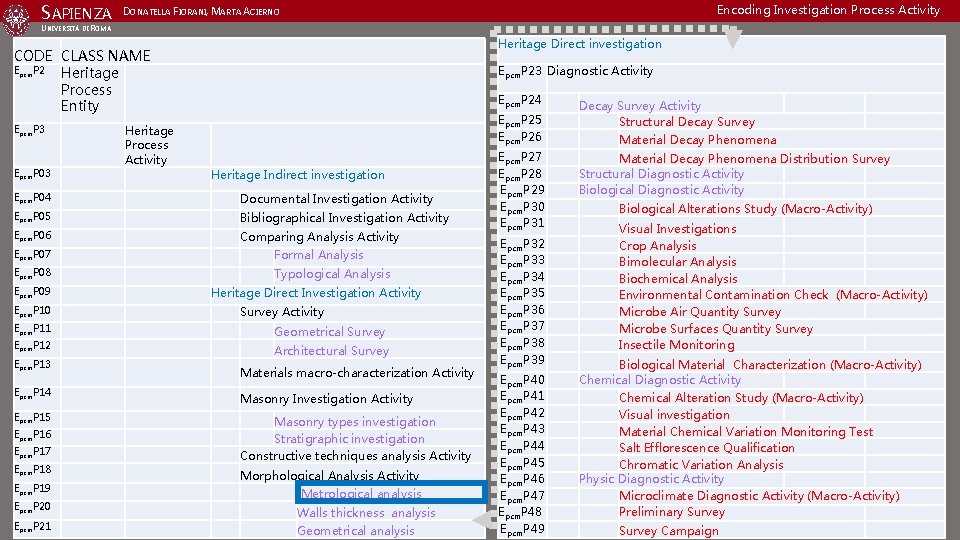
Task: Click 'Encoding Investigation Process Activity' header title
Action: (828, 10)
